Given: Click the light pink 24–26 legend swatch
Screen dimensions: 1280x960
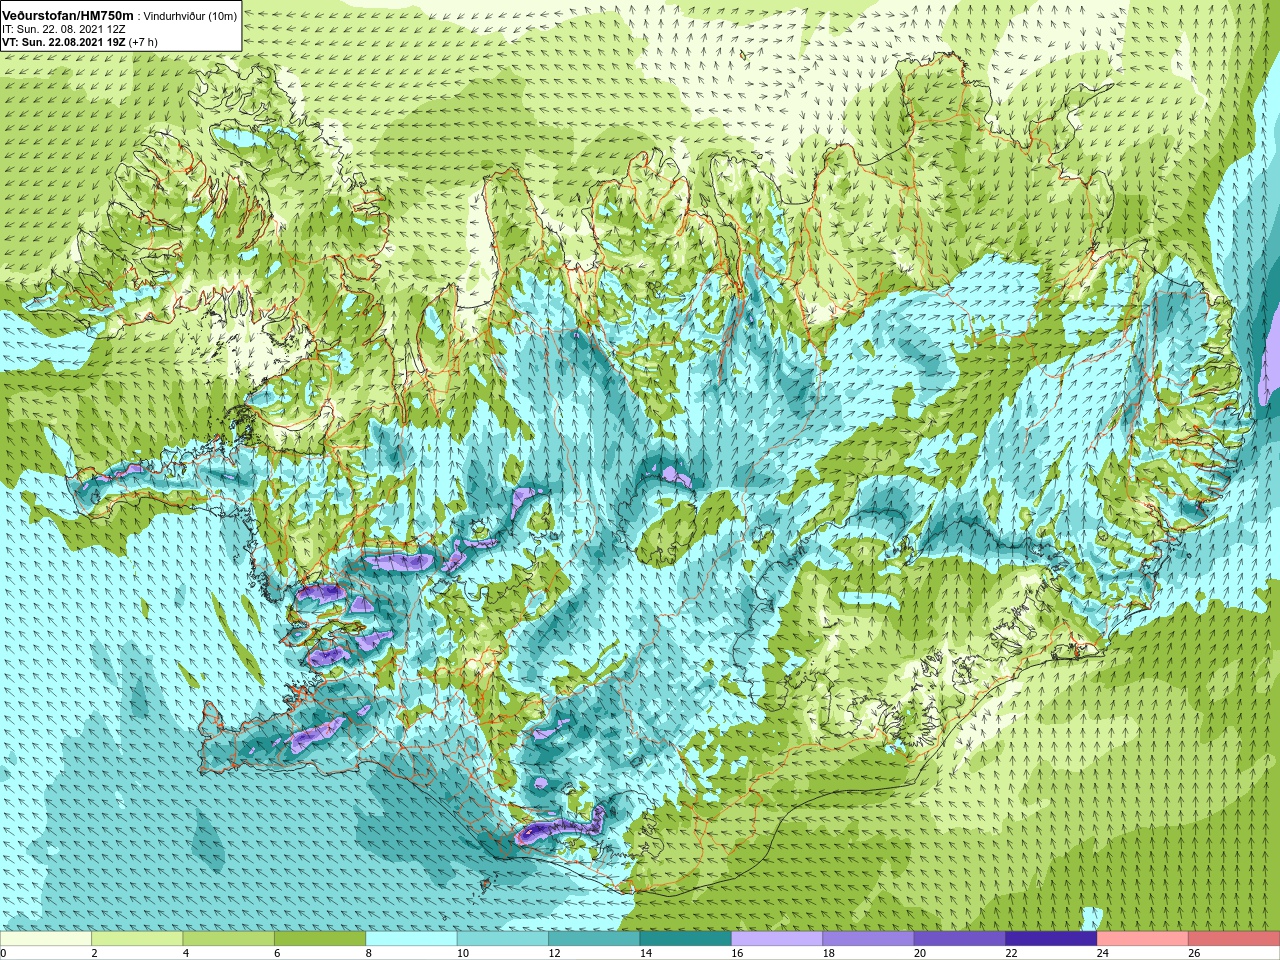Looking at the screenshot, I should pos(1143,939).
